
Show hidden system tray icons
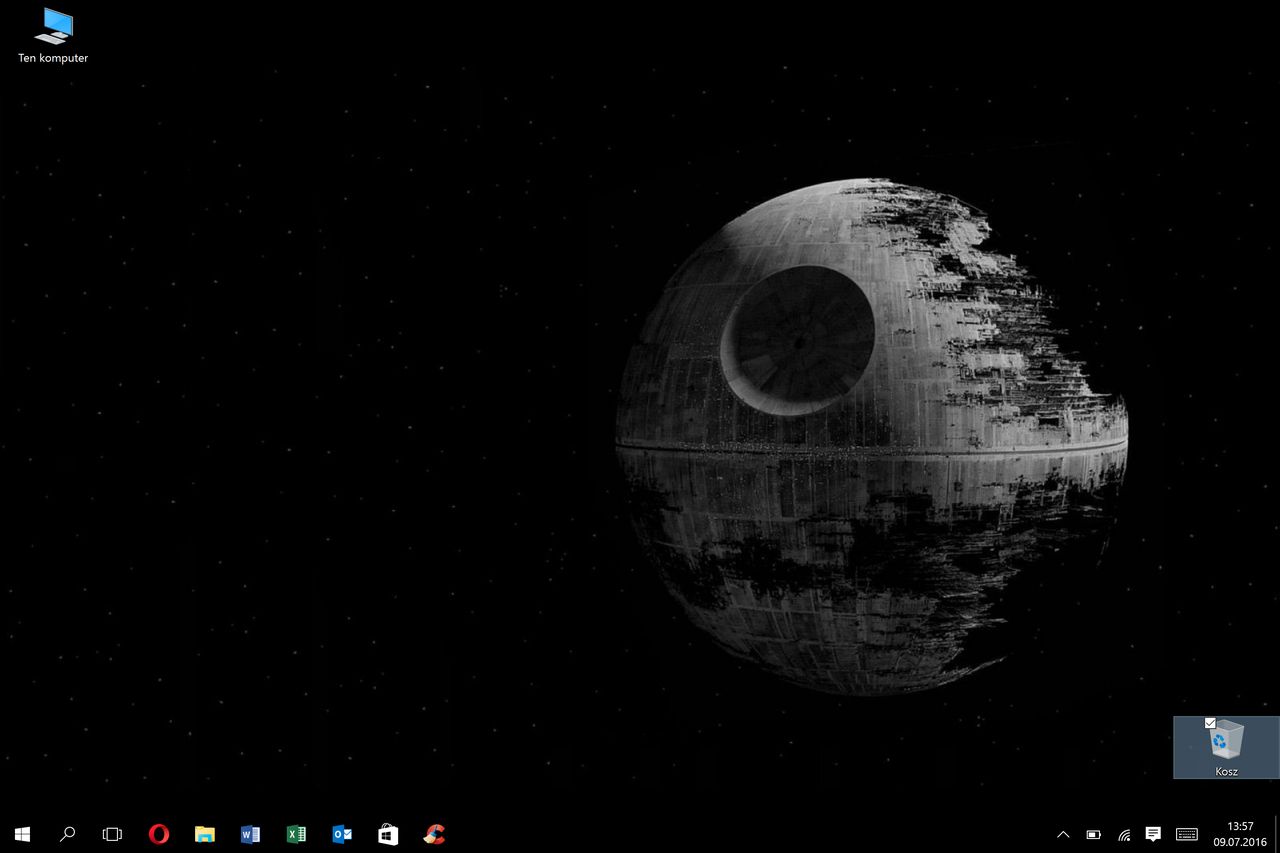(x=1063, y=834)
